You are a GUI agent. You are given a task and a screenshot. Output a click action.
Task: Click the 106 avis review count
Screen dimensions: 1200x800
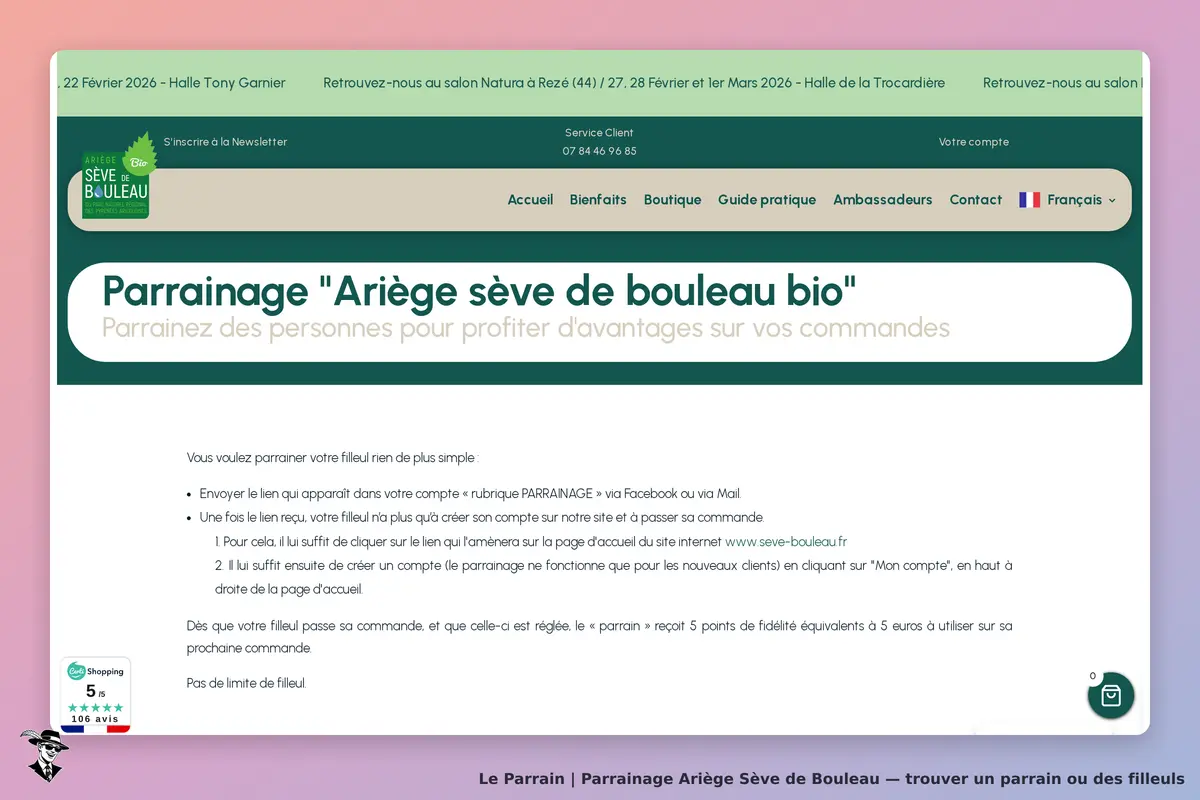coord(95,719)
